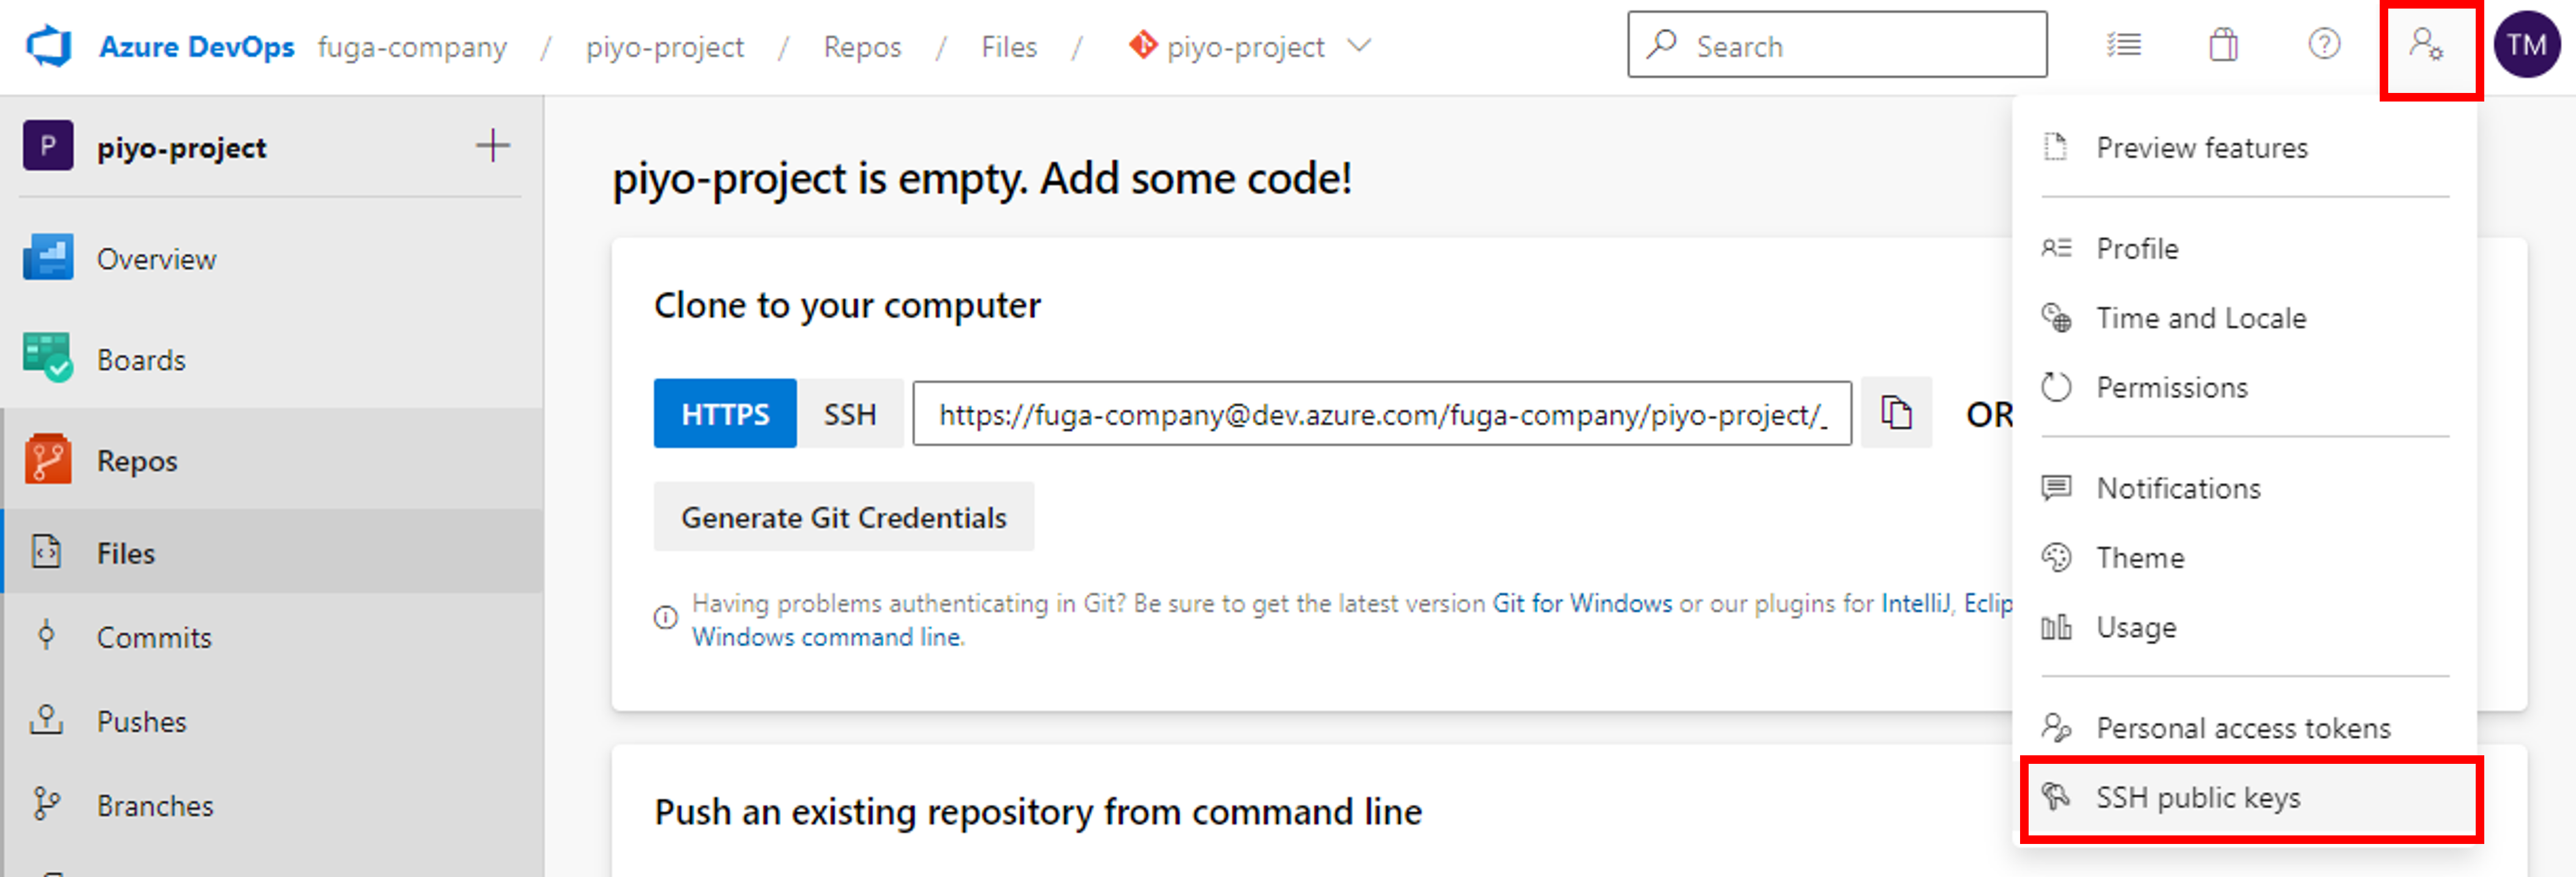Open the Azure DevOps home logo

pos(49,45)
